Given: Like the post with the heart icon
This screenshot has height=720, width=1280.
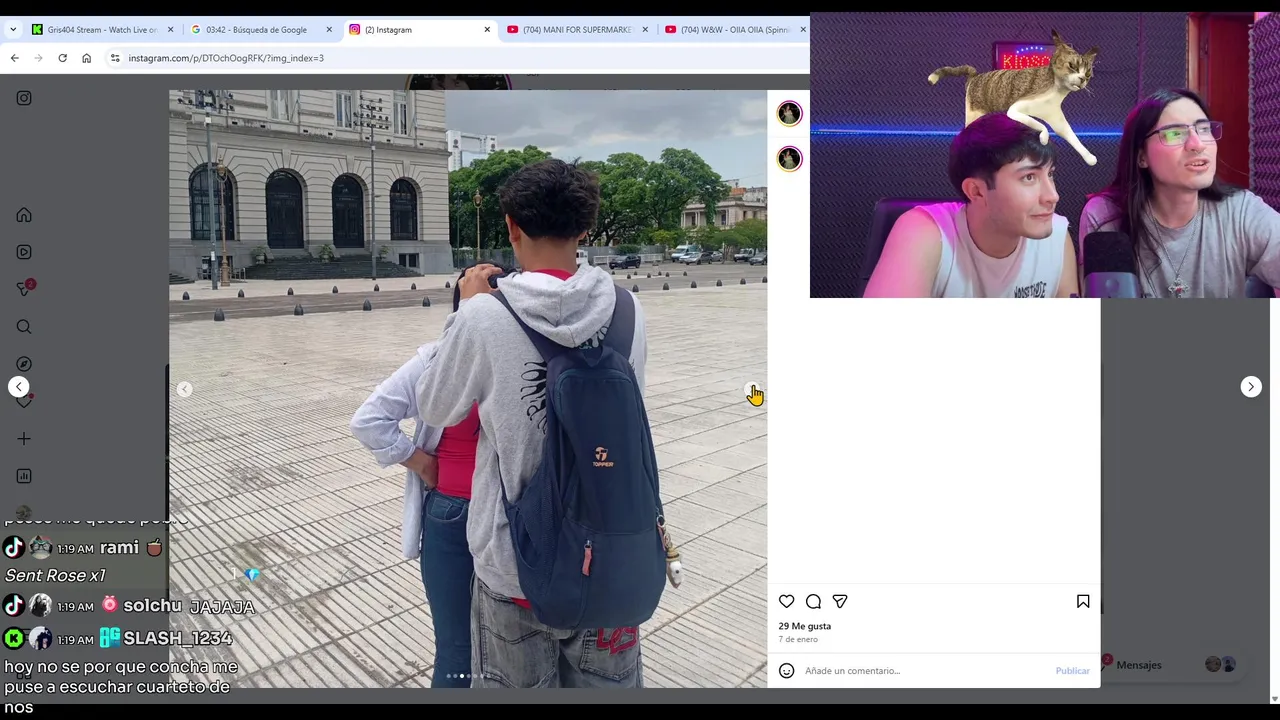Looking at the screenshot, I should (x=787, y=601).
